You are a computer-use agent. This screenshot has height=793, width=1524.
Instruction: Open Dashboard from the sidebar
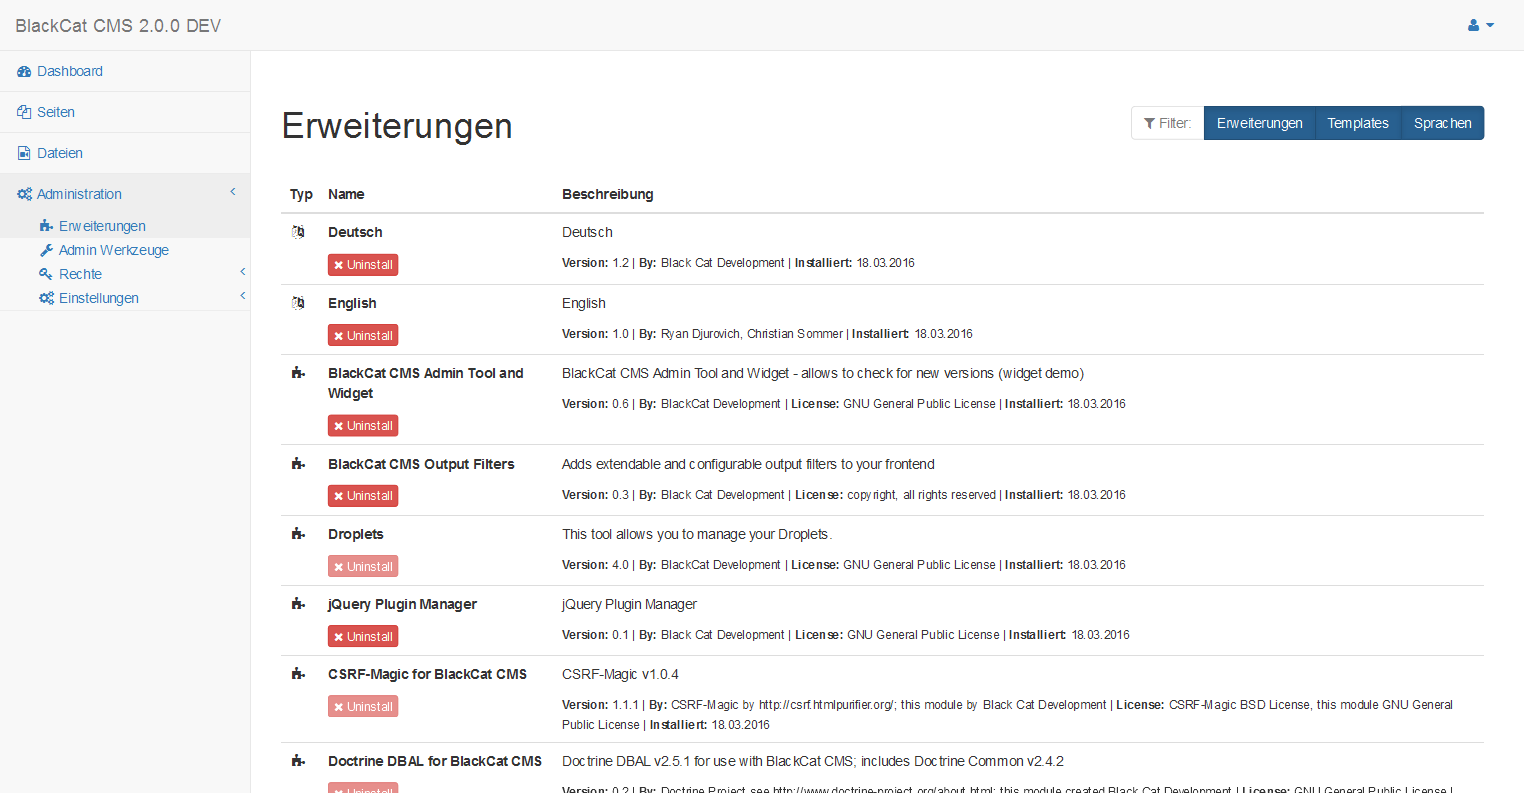70,71
